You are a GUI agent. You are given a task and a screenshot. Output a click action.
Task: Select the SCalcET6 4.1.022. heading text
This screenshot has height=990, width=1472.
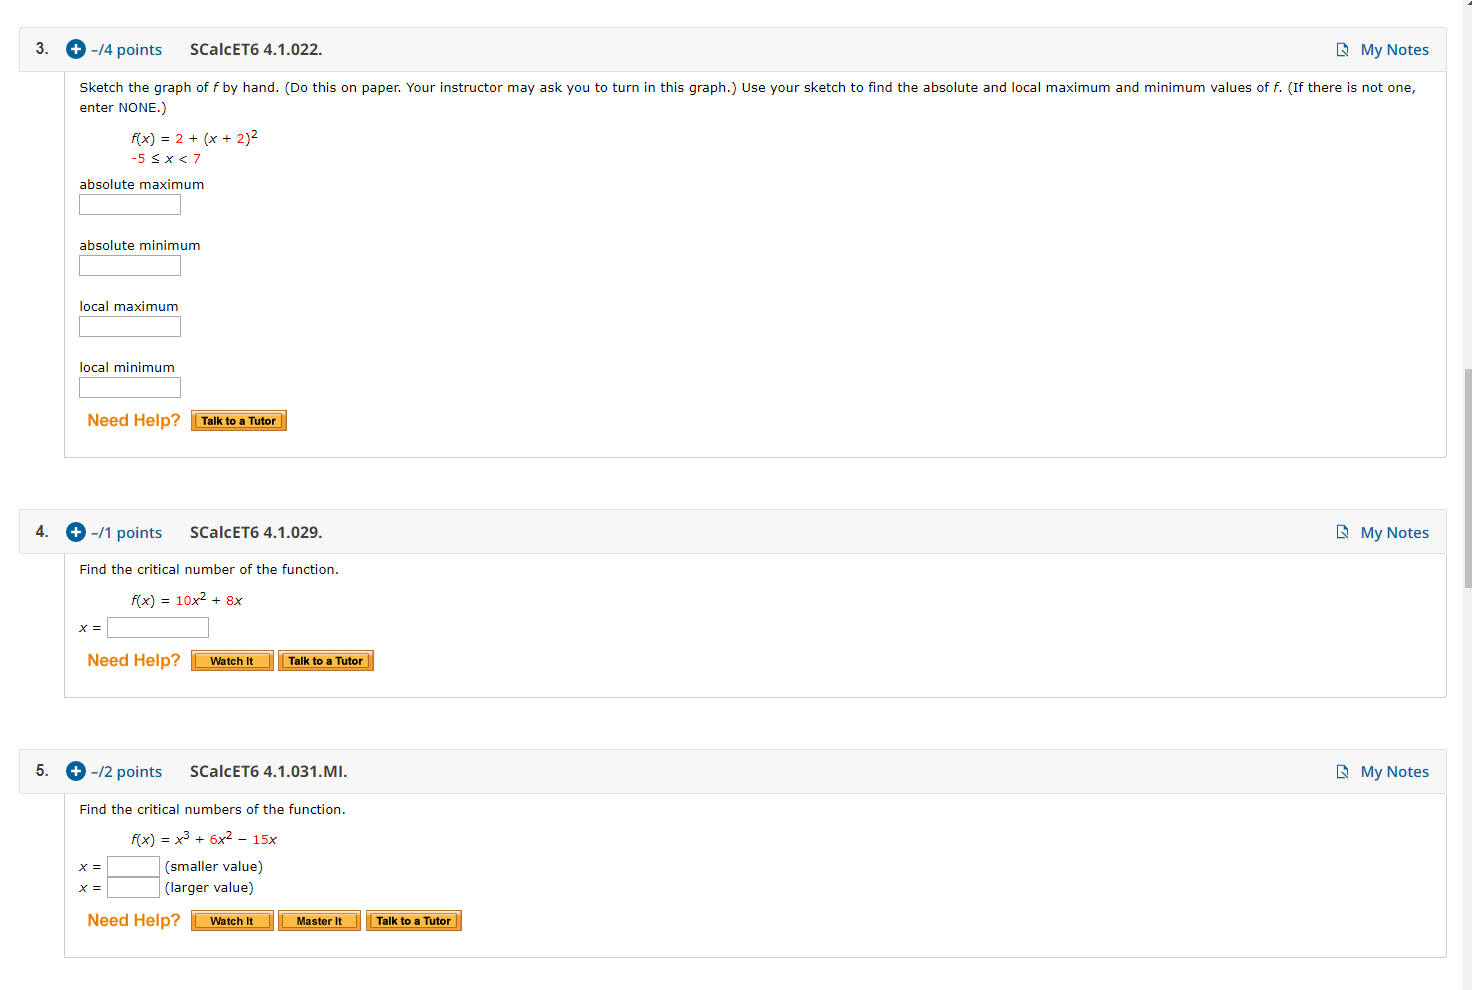(x=256, y=50)
